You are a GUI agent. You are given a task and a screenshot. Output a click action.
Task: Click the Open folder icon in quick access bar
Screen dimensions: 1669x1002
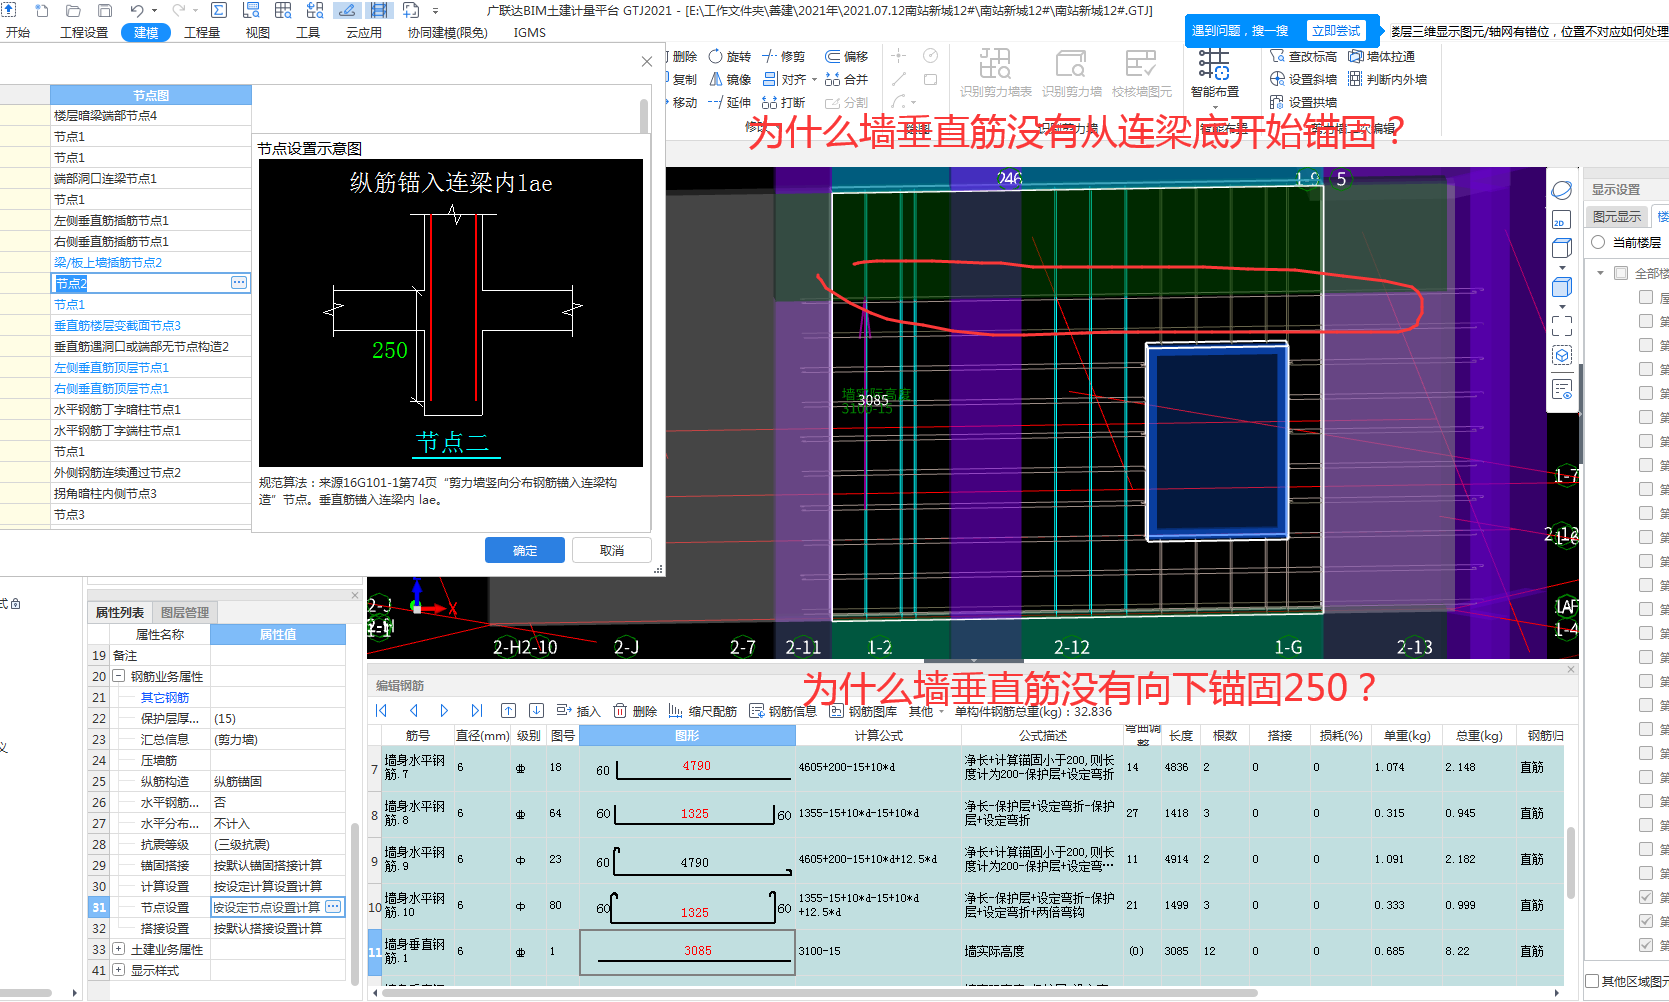[x=73, y=11]
